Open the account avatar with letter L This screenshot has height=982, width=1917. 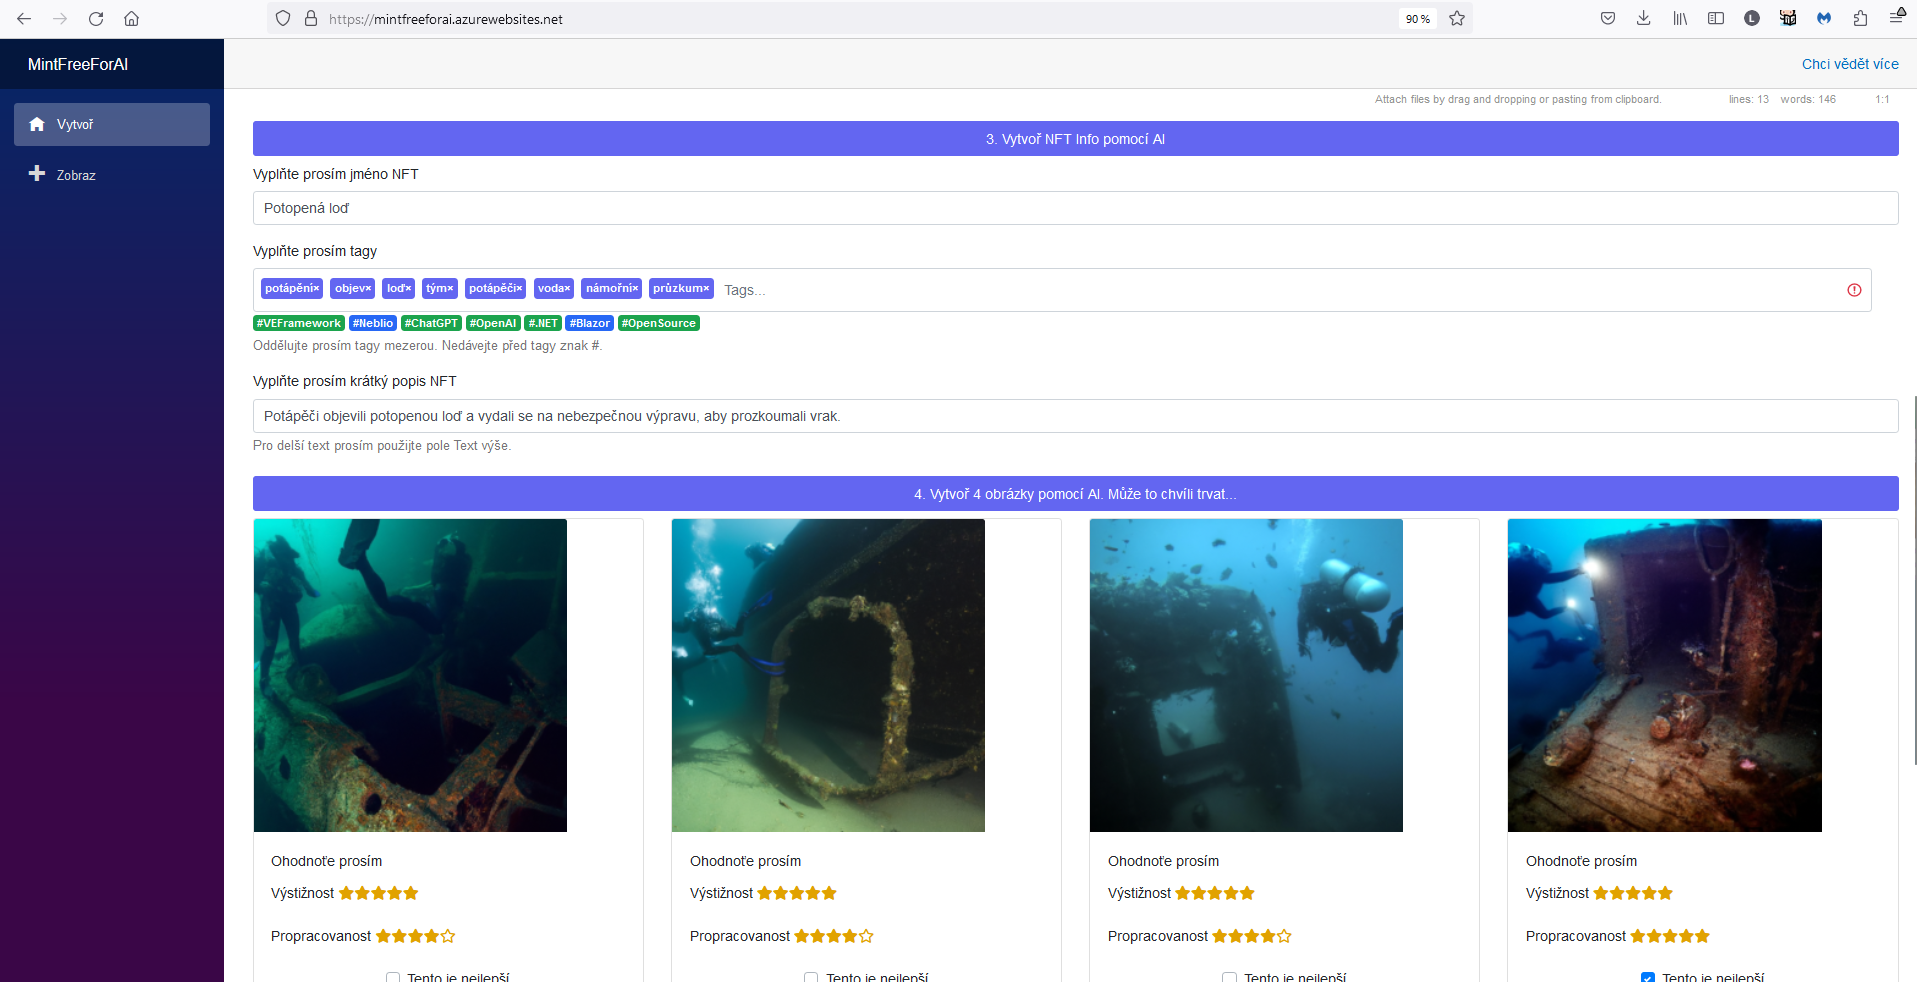(x=1752, y=19)
